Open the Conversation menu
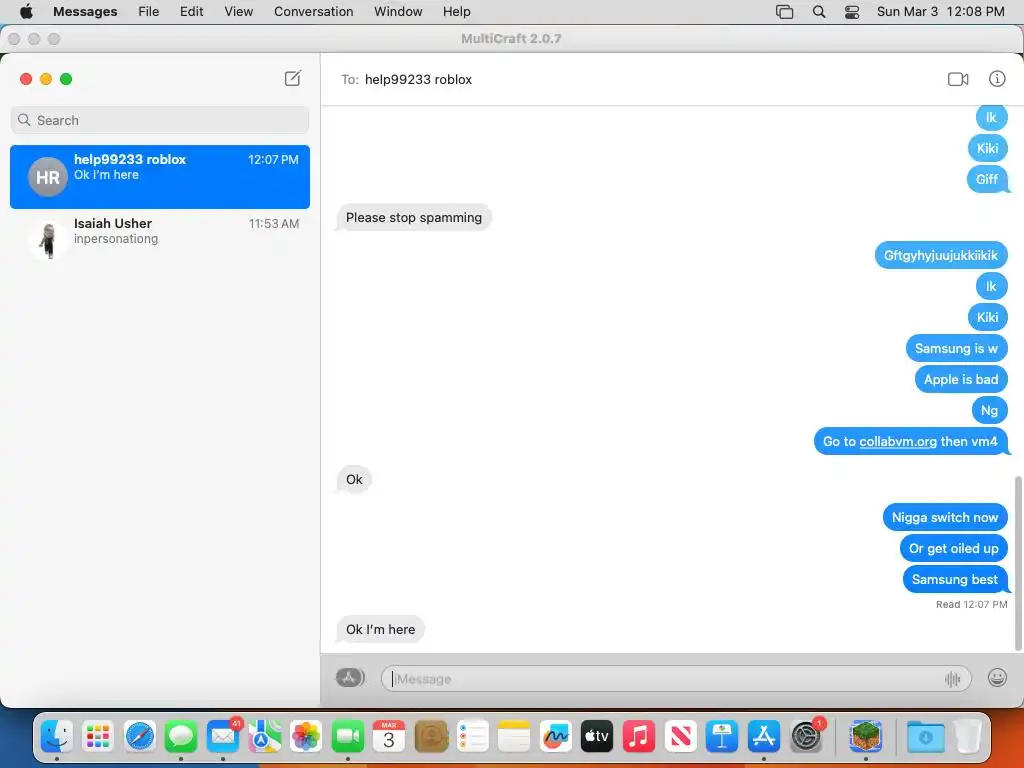 [x=313, y=11]
